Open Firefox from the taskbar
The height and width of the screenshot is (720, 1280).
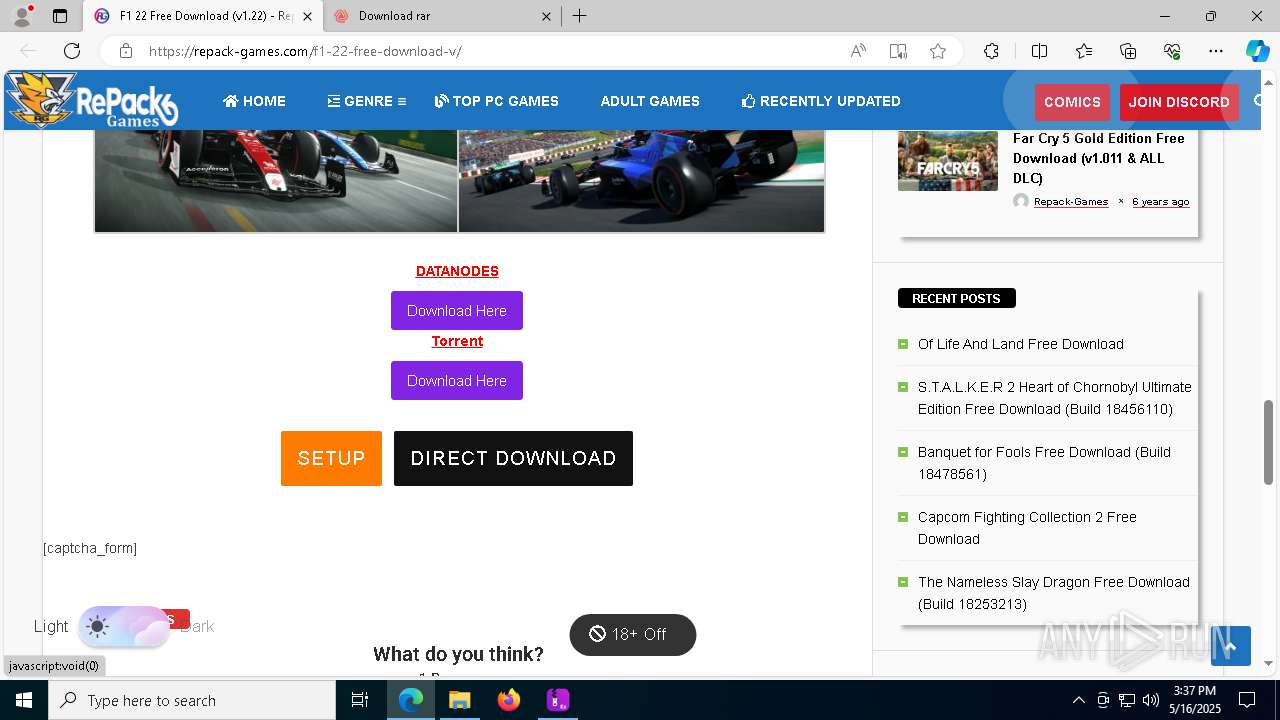coord(509,700)
